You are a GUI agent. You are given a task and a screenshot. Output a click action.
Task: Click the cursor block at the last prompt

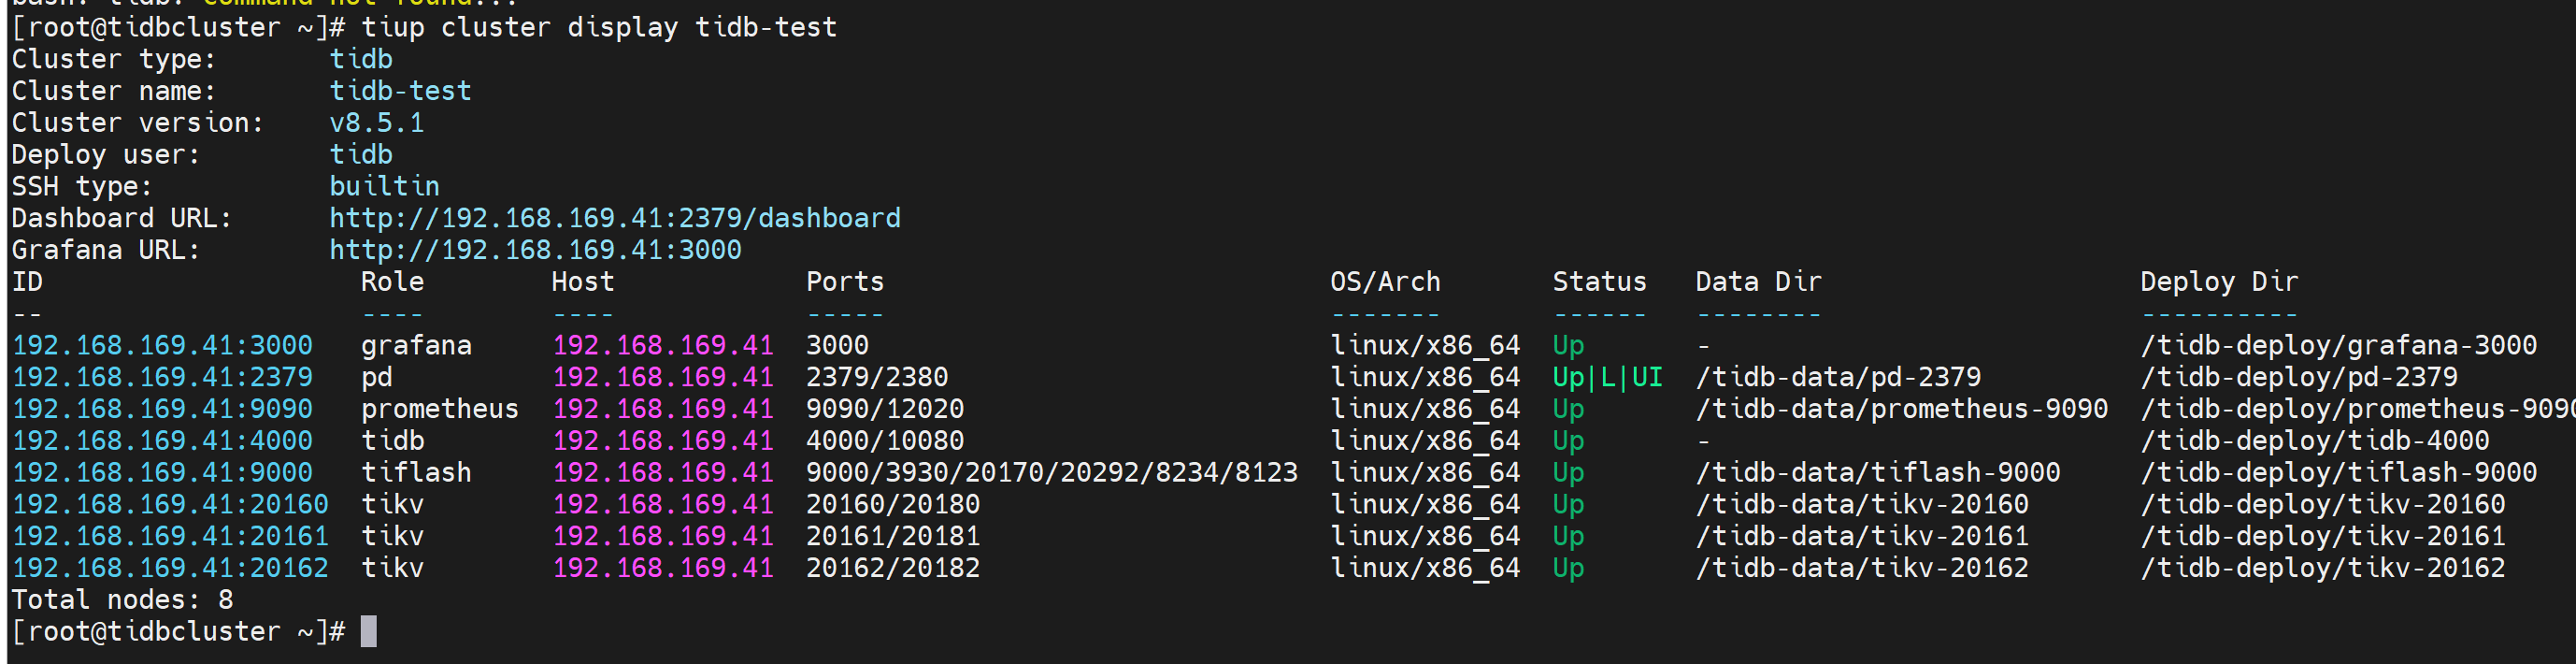tap(368, 631)
